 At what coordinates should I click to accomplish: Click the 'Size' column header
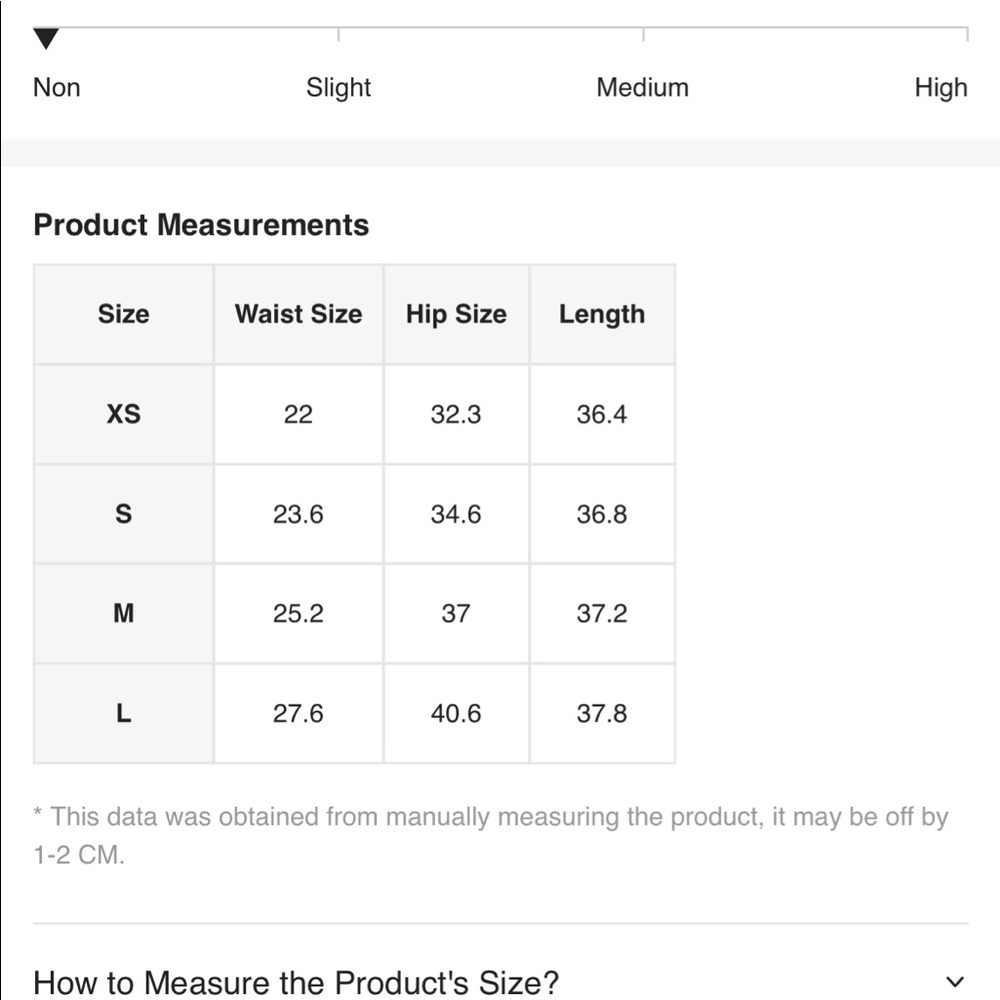click(x=123, y=314)
